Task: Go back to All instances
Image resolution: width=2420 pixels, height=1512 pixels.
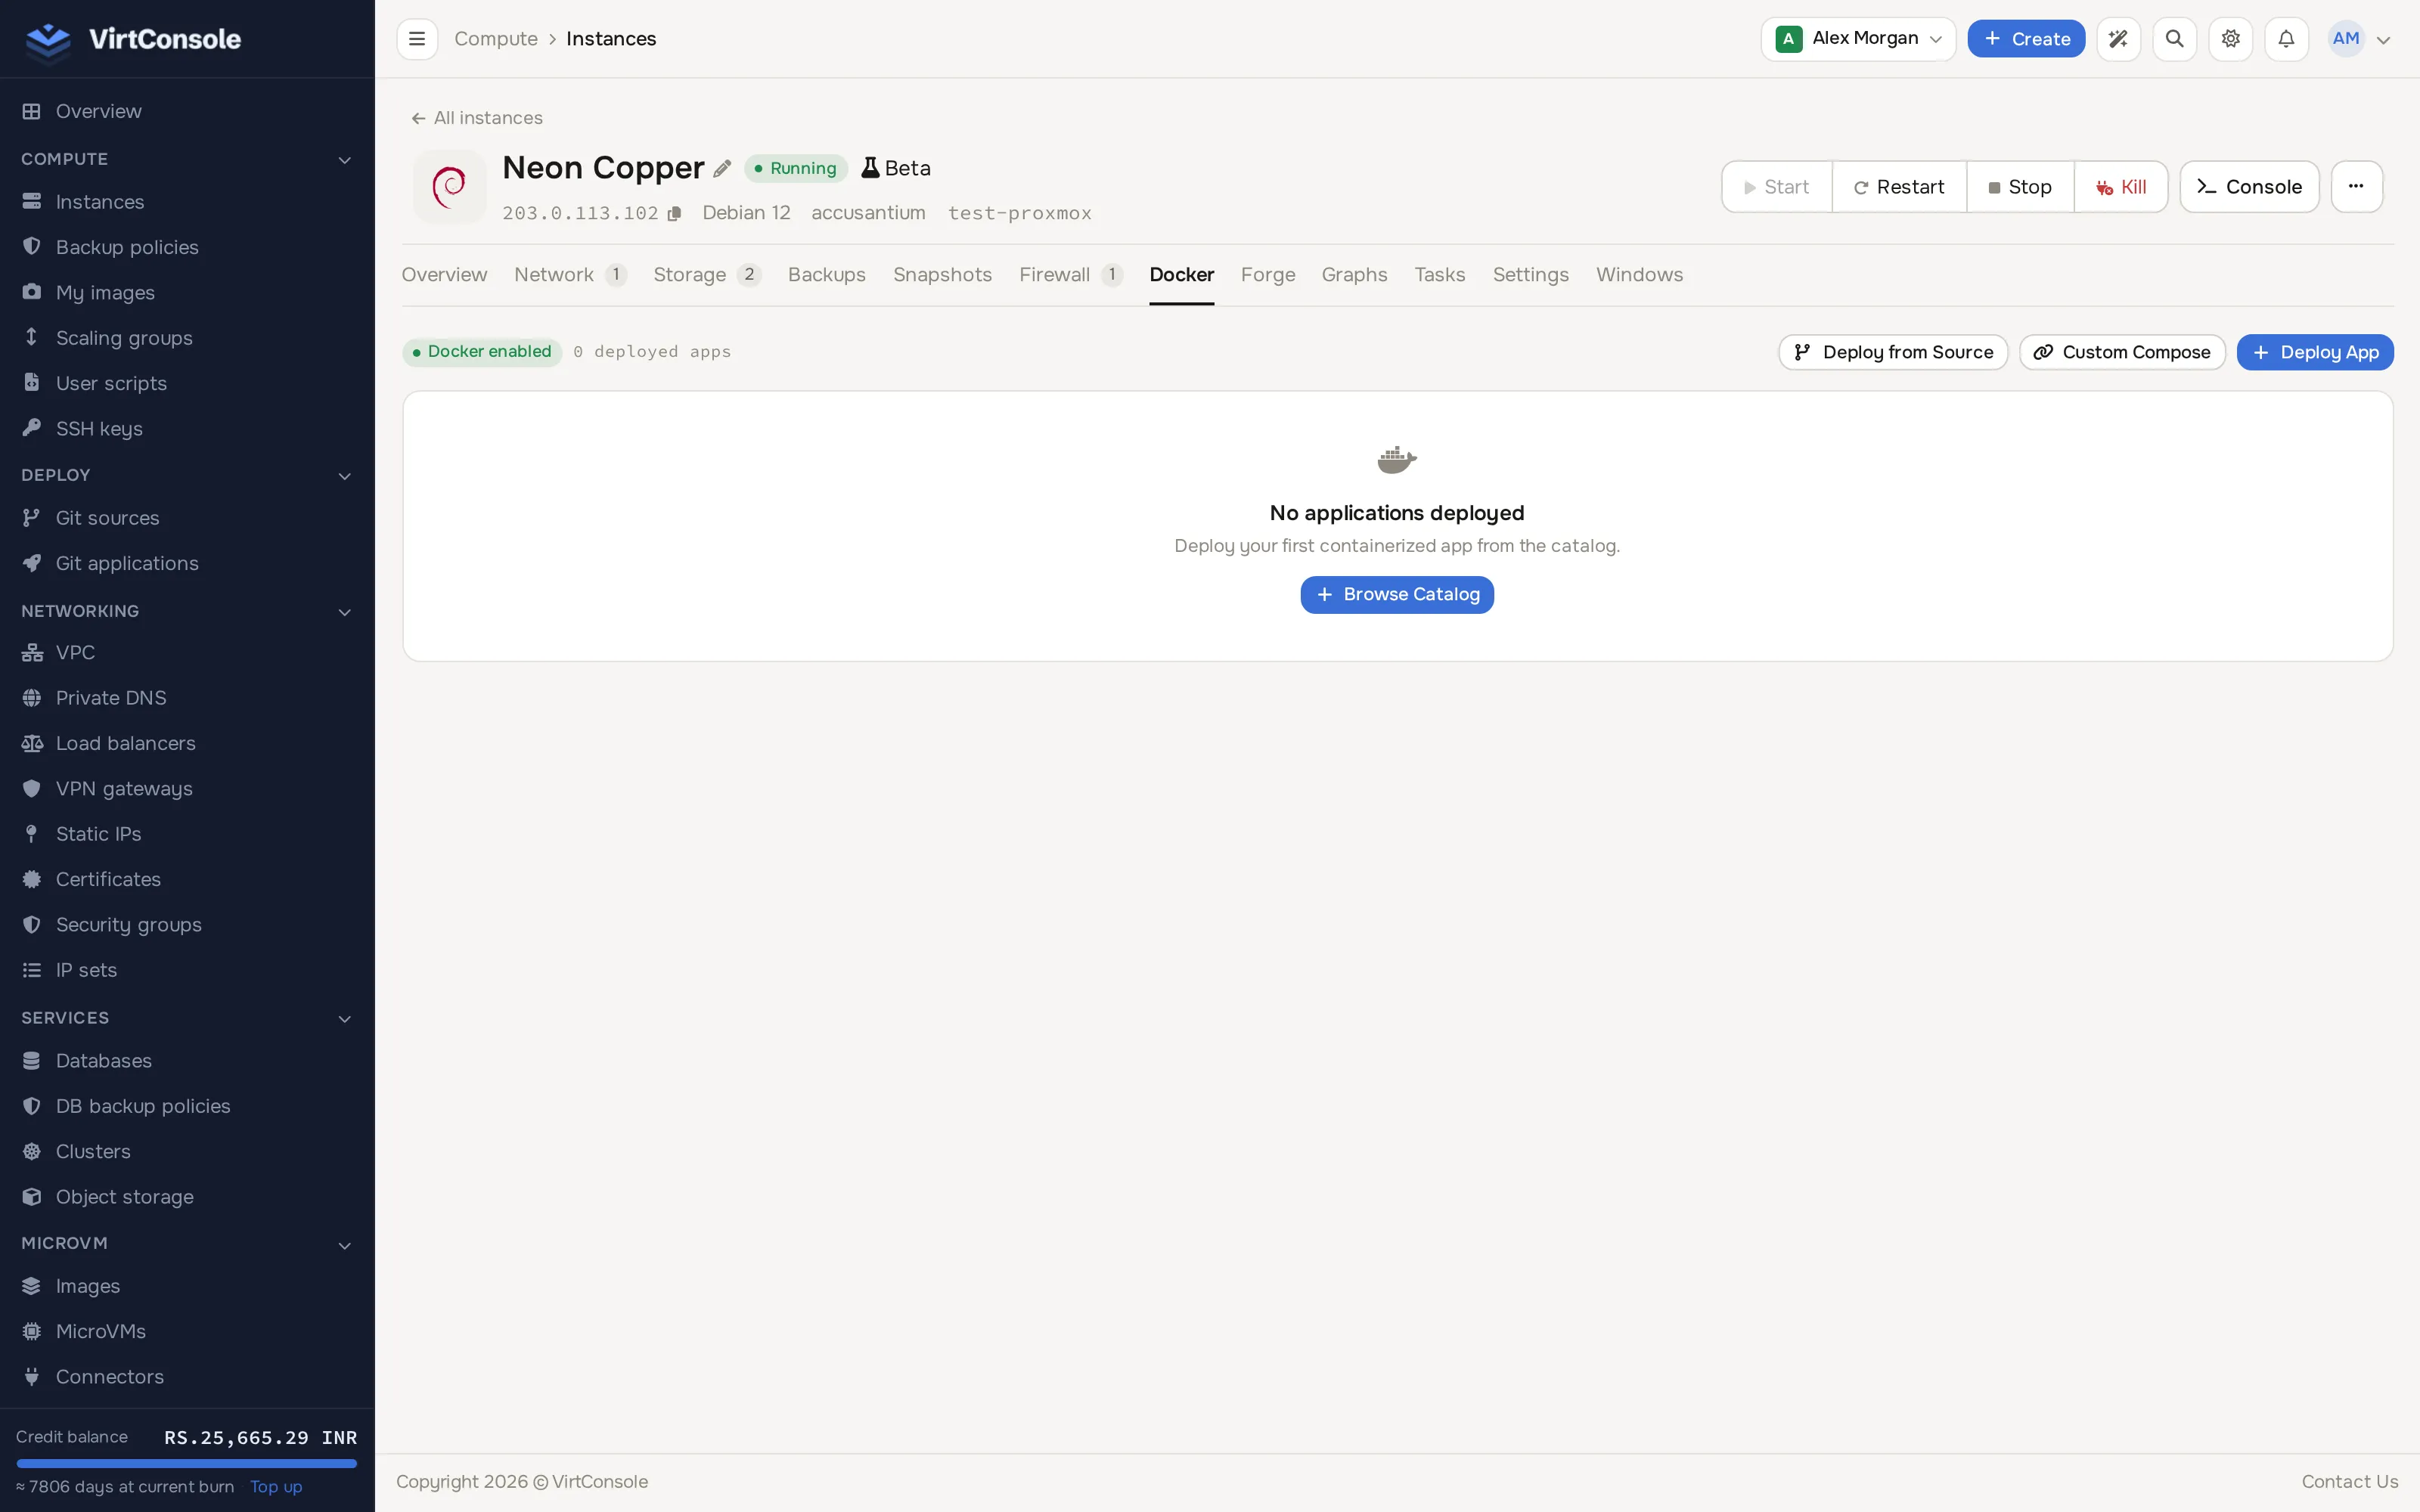Action: pyautogui.click(x=477, y=118)
